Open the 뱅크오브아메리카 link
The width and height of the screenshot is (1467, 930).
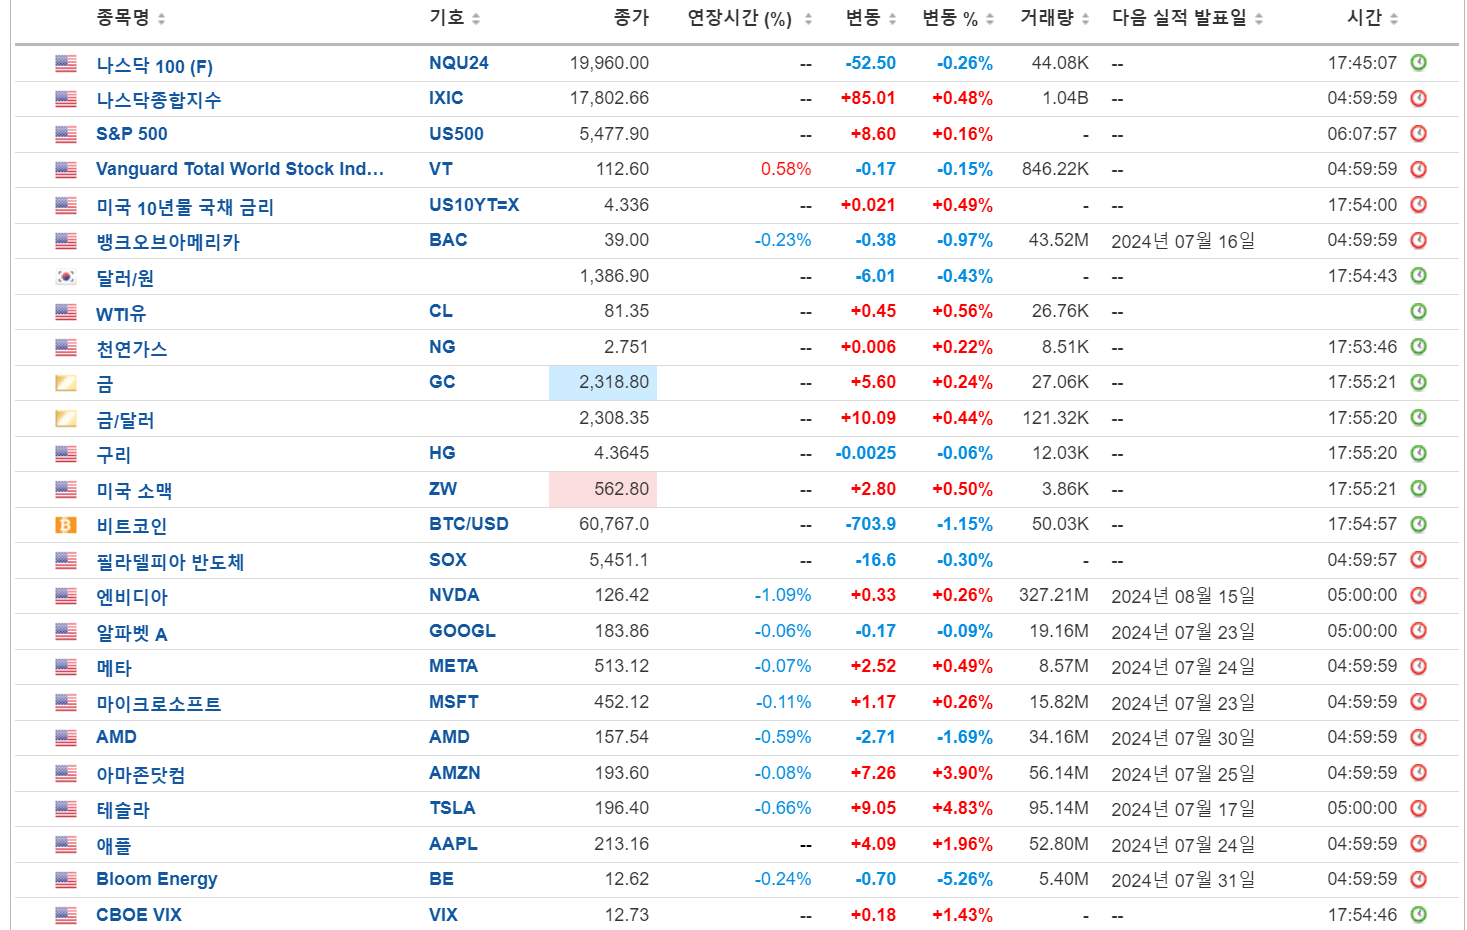tap(168, 242)
